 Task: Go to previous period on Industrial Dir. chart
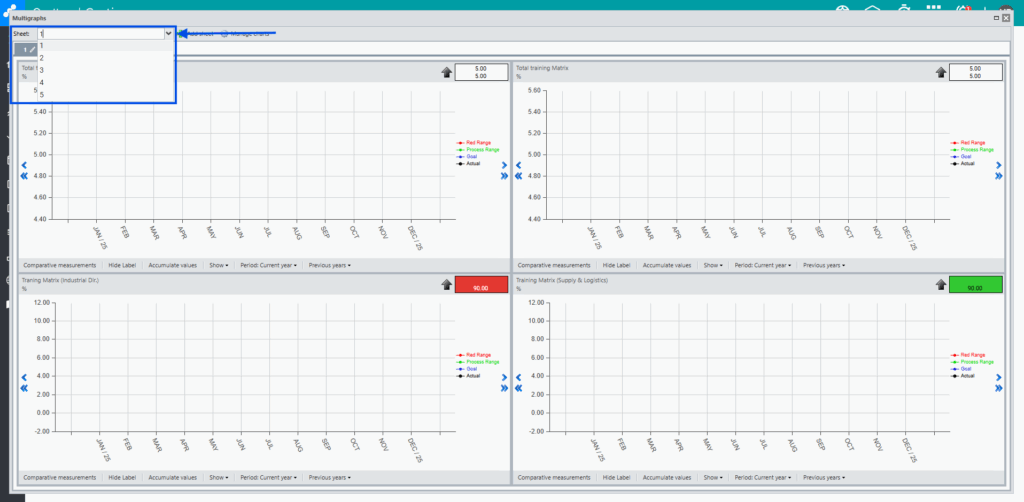[x=24, y=377]
